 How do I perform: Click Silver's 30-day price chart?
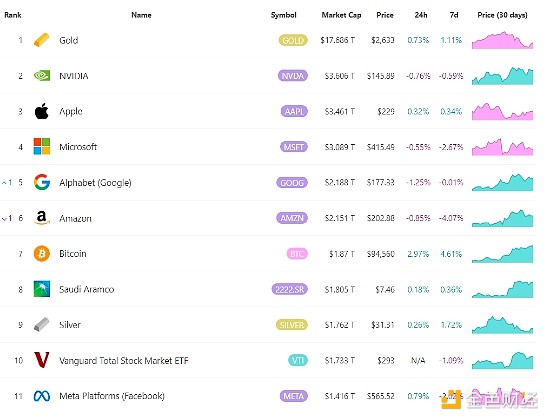click(x=502, y=325)
